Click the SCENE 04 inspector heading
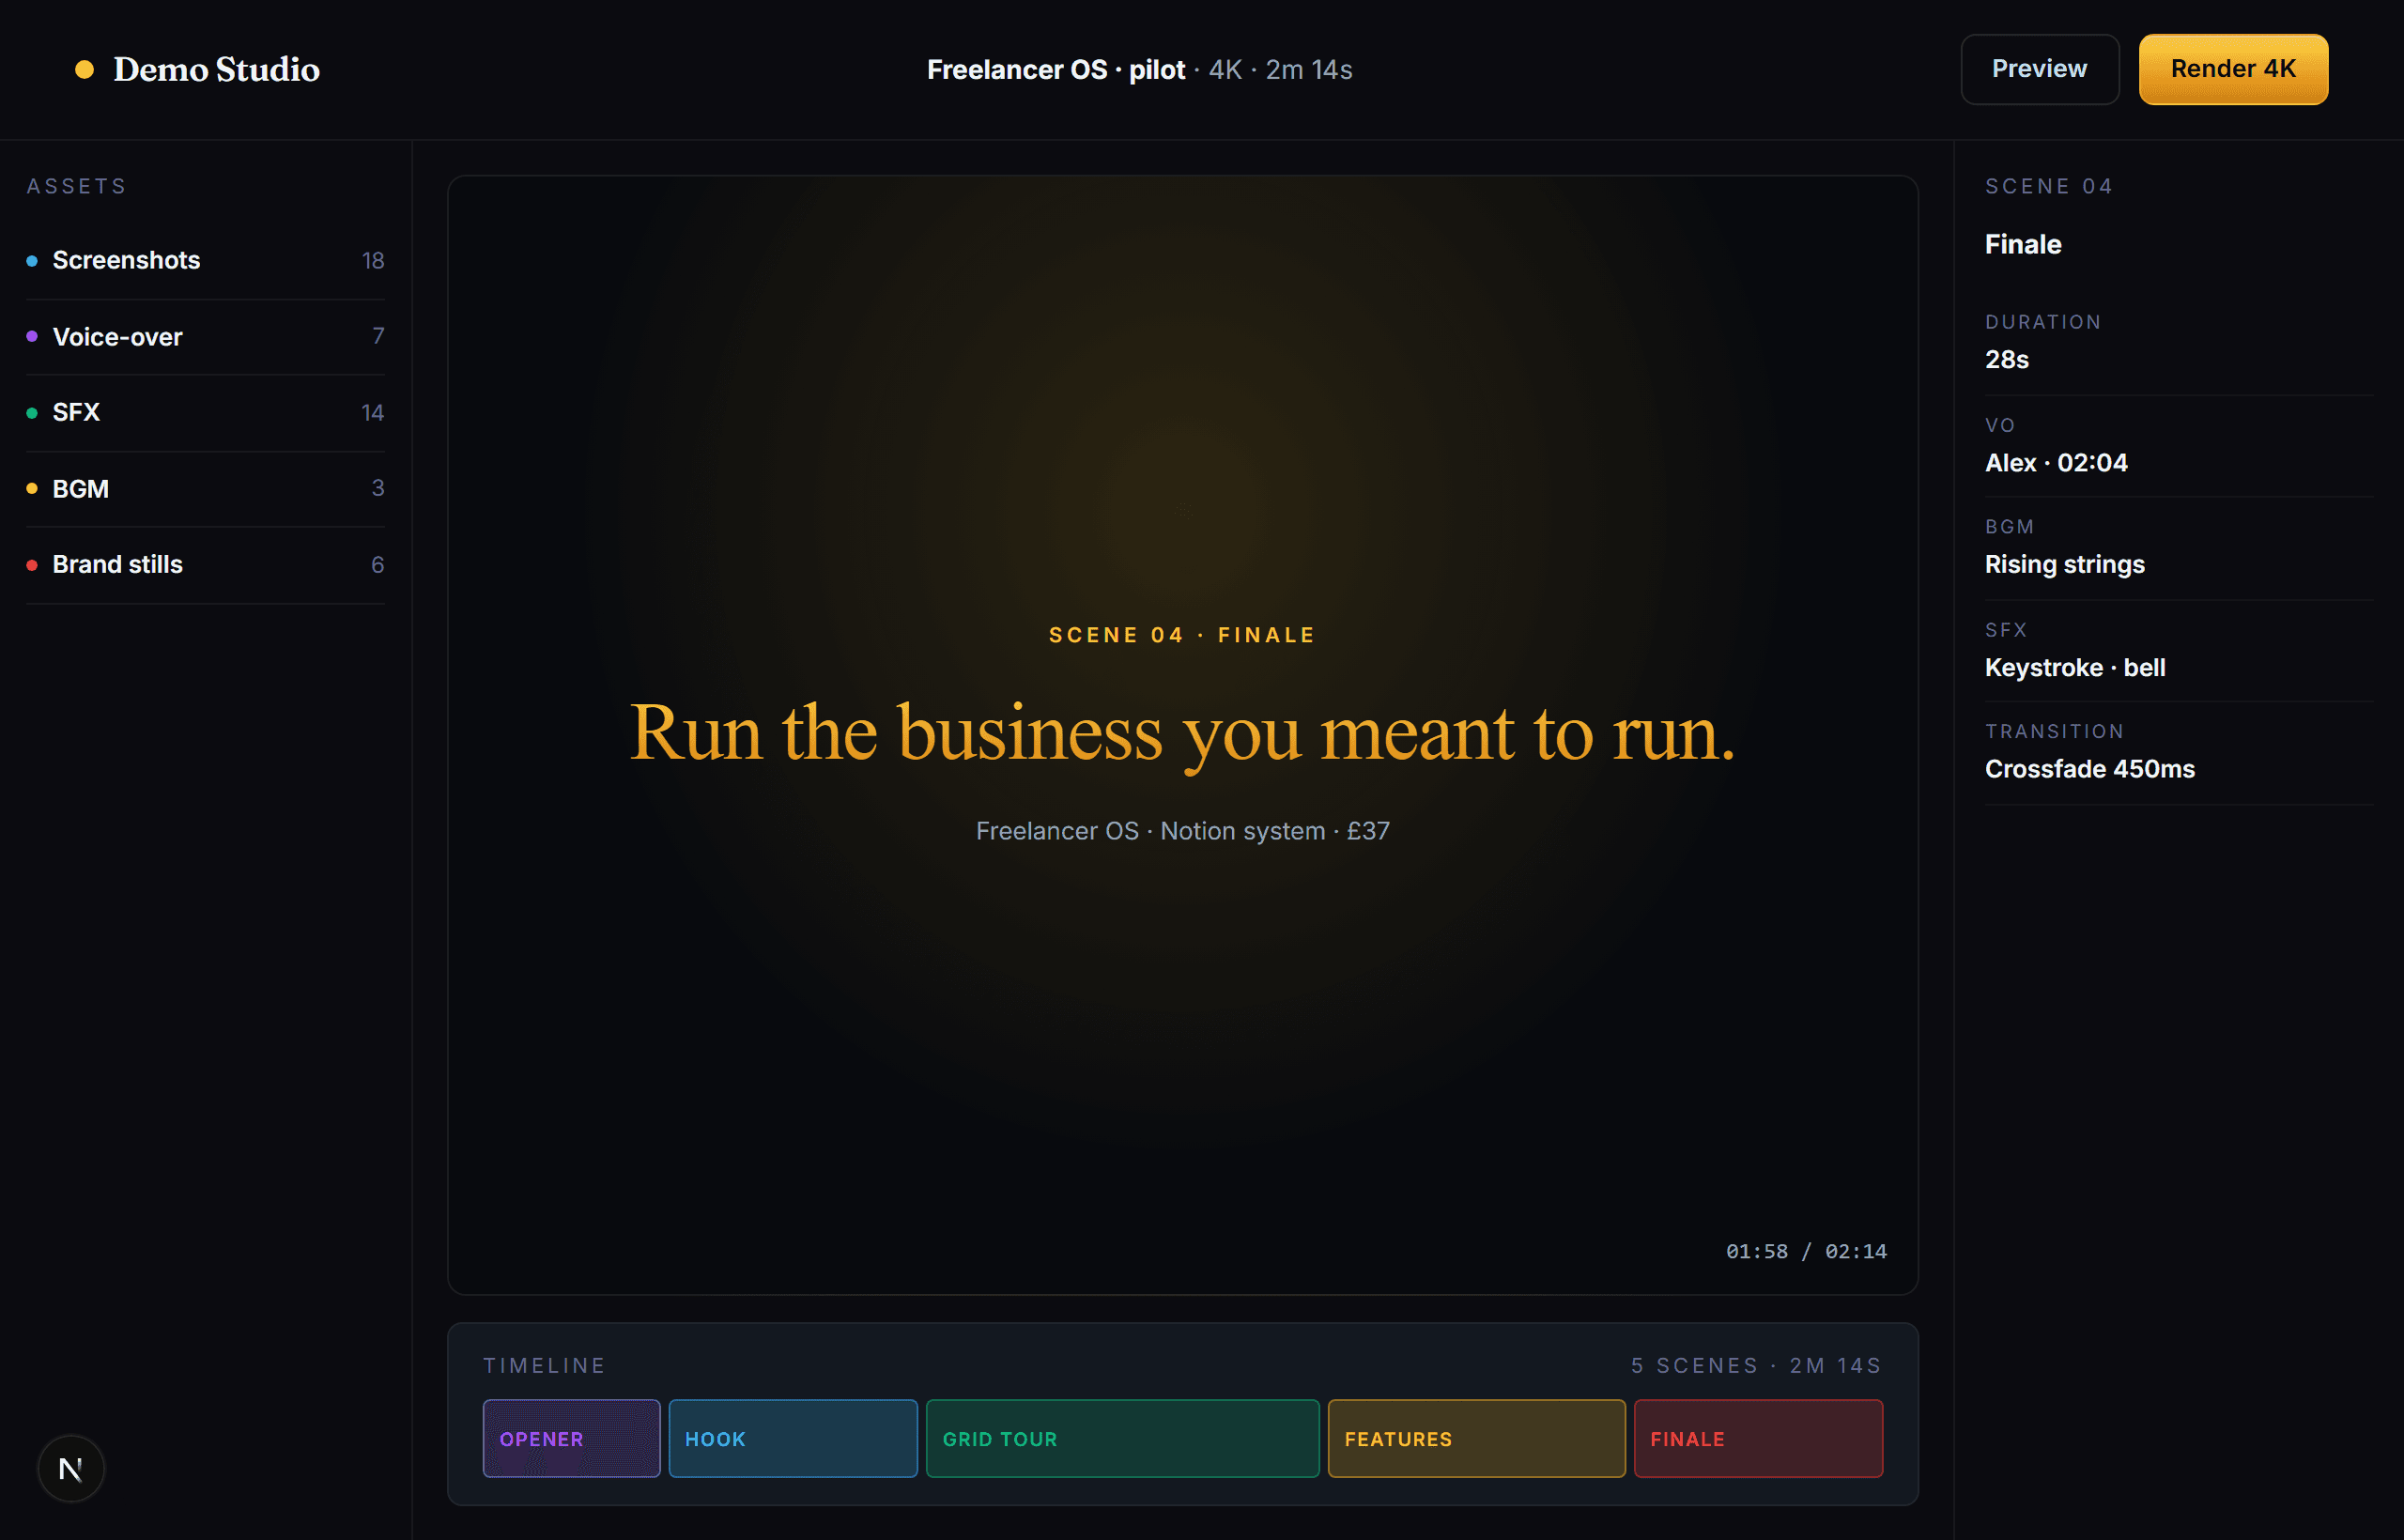2404x1540 pixels. point(2049,187)
